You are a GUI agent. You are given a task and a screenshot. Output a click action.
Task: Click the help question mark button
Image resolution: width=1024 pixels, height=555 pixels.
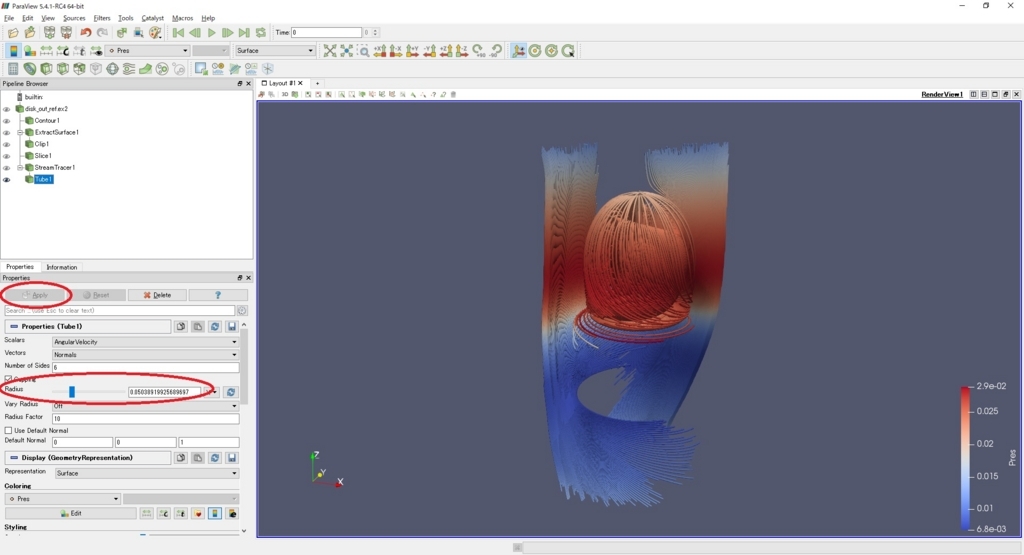(217, 295)
